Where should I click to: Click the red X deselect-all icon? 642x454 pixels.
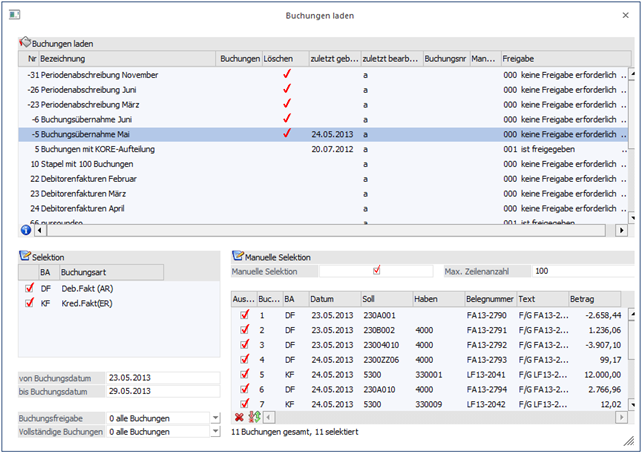point(238,416)
